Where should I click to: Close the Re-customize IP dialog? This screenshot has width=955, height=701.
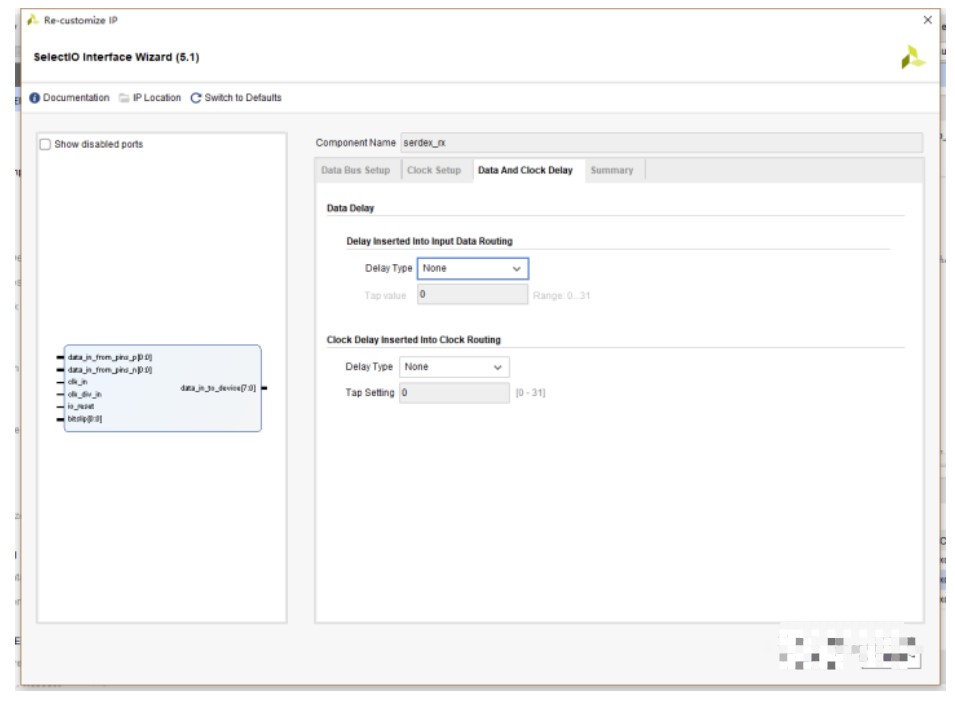click(927, 21)
